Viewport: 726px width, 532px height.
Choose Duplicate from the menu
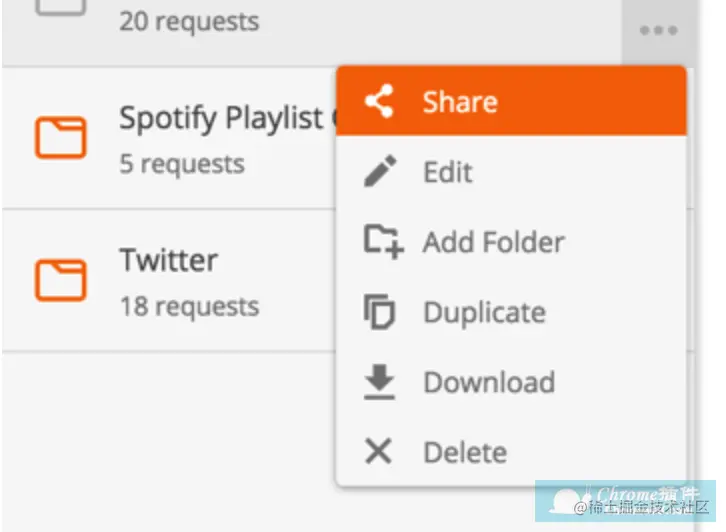point(511,312)
